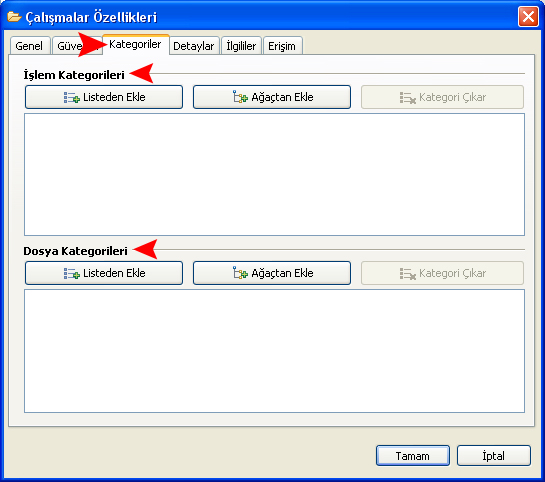Choose Ağaçtan Ekle under Dosya Kategorileri
This screenshot has width=545, height=482.
[272, 273]
